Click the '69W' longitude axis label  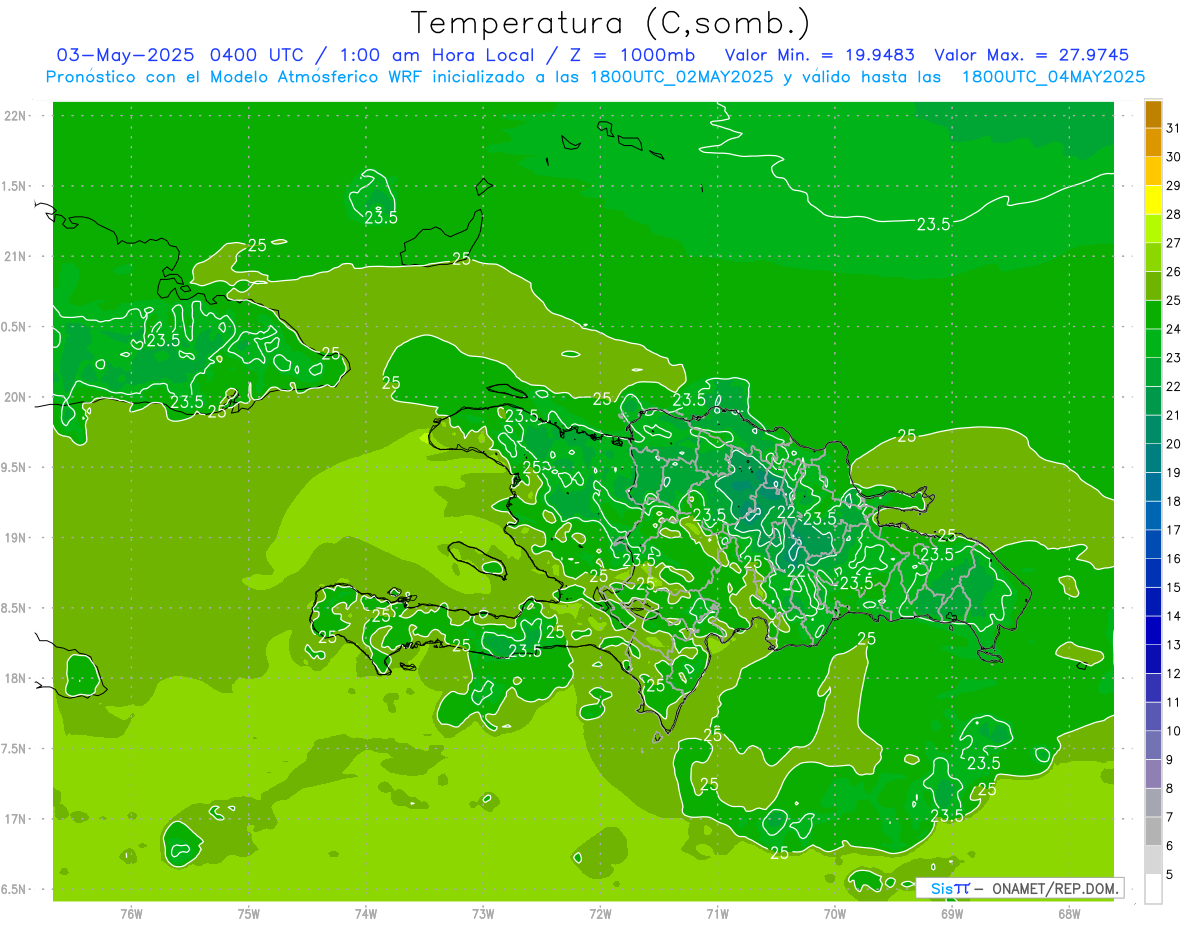952,914
